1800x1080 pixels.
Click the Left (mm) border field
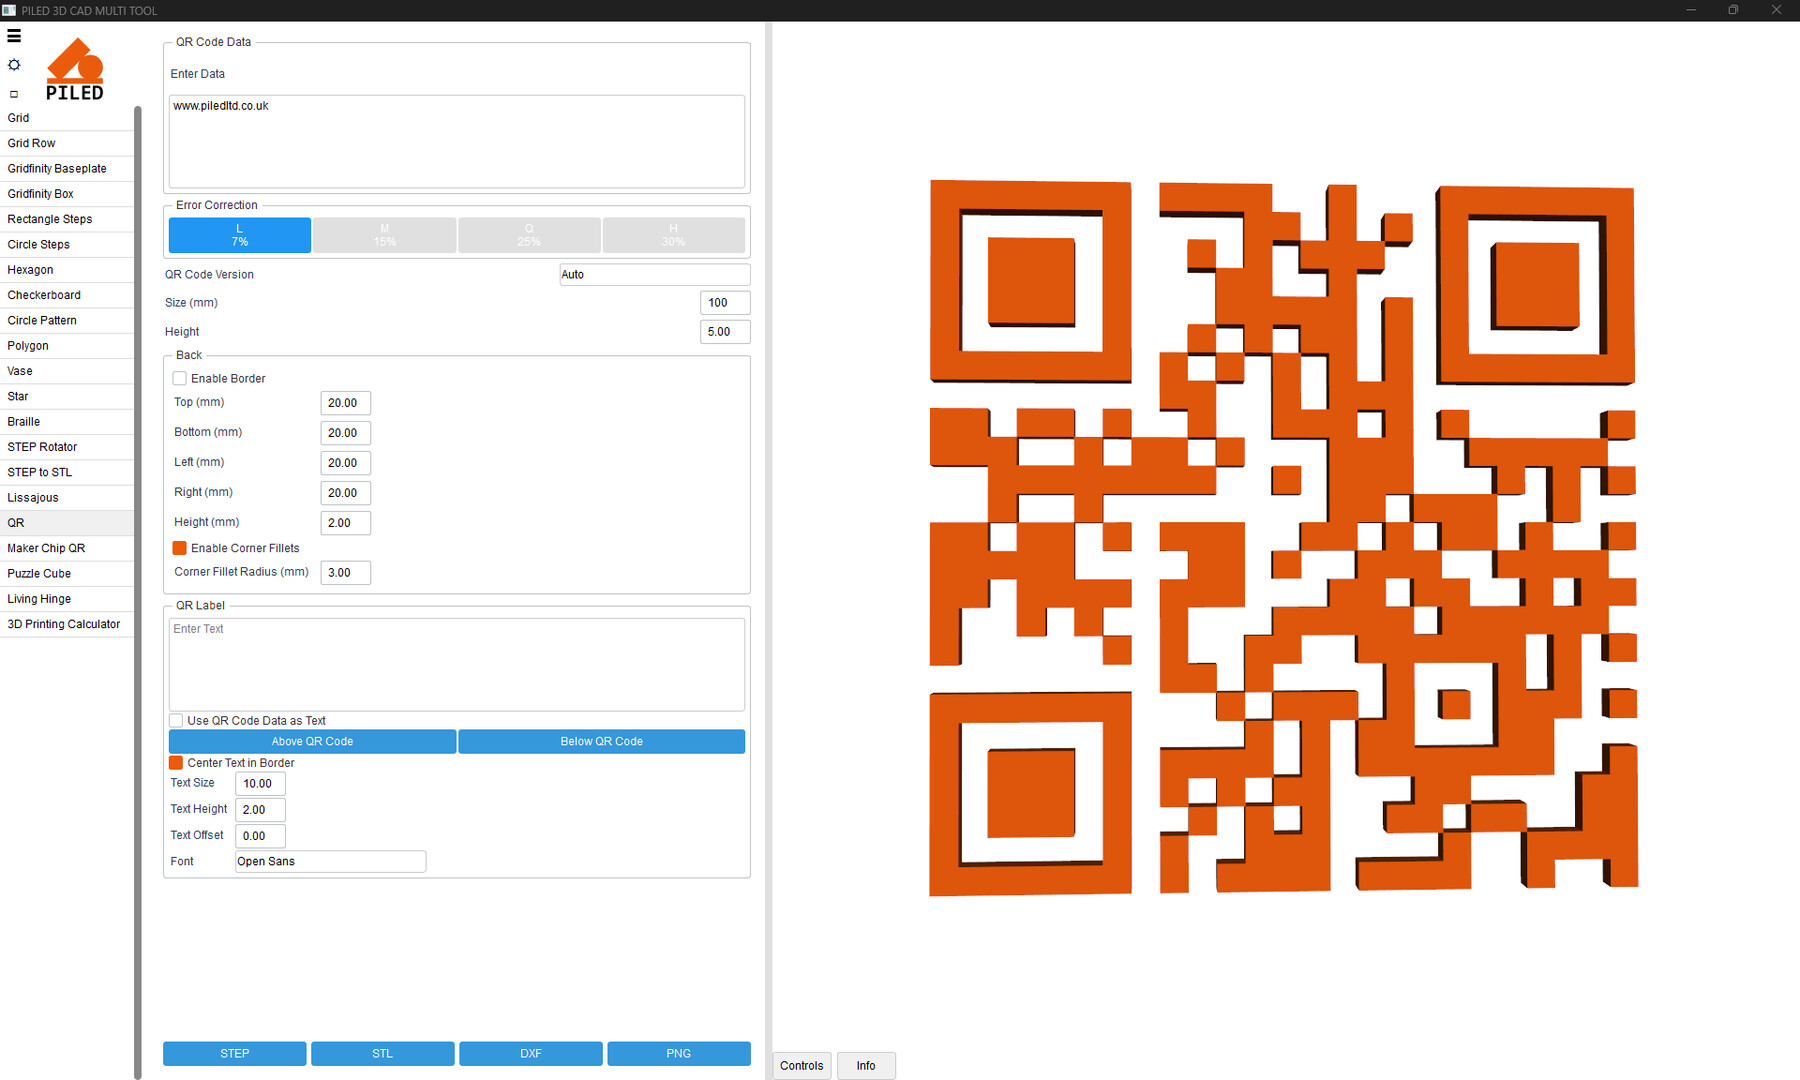point(345,463)
